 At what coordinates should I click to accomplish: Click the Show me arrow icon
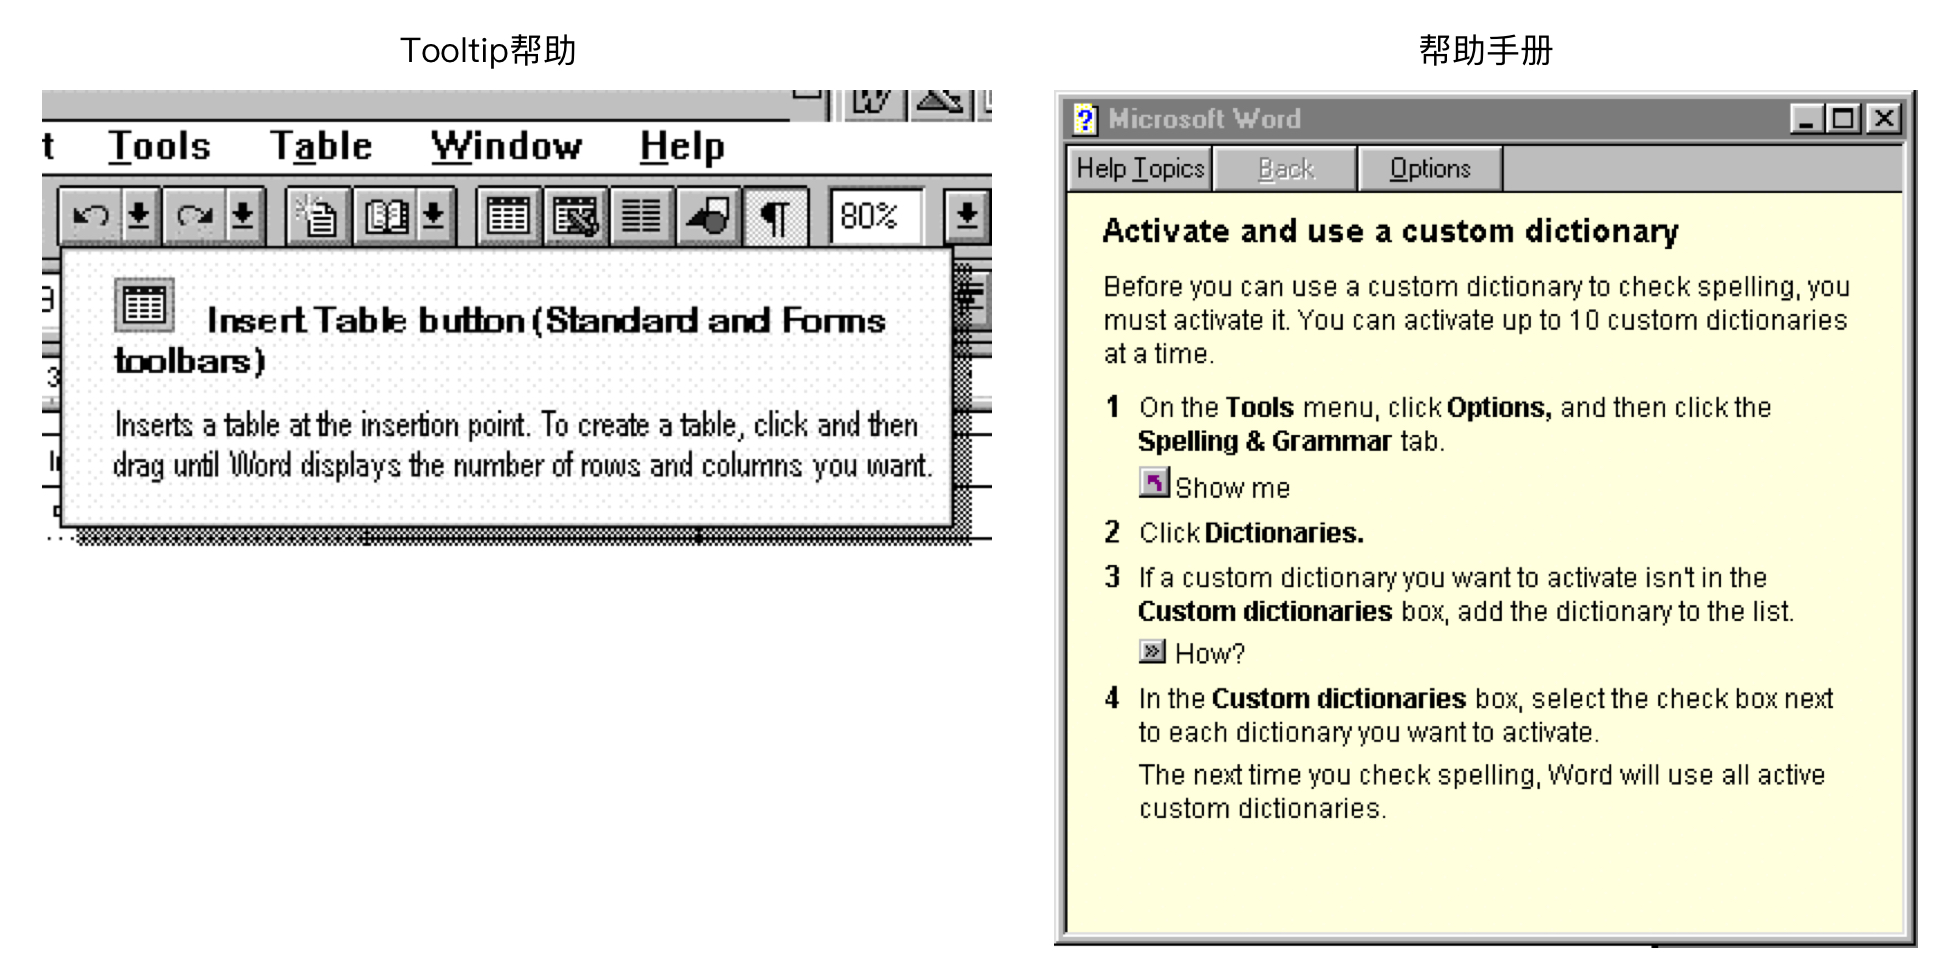point(1153,483)
